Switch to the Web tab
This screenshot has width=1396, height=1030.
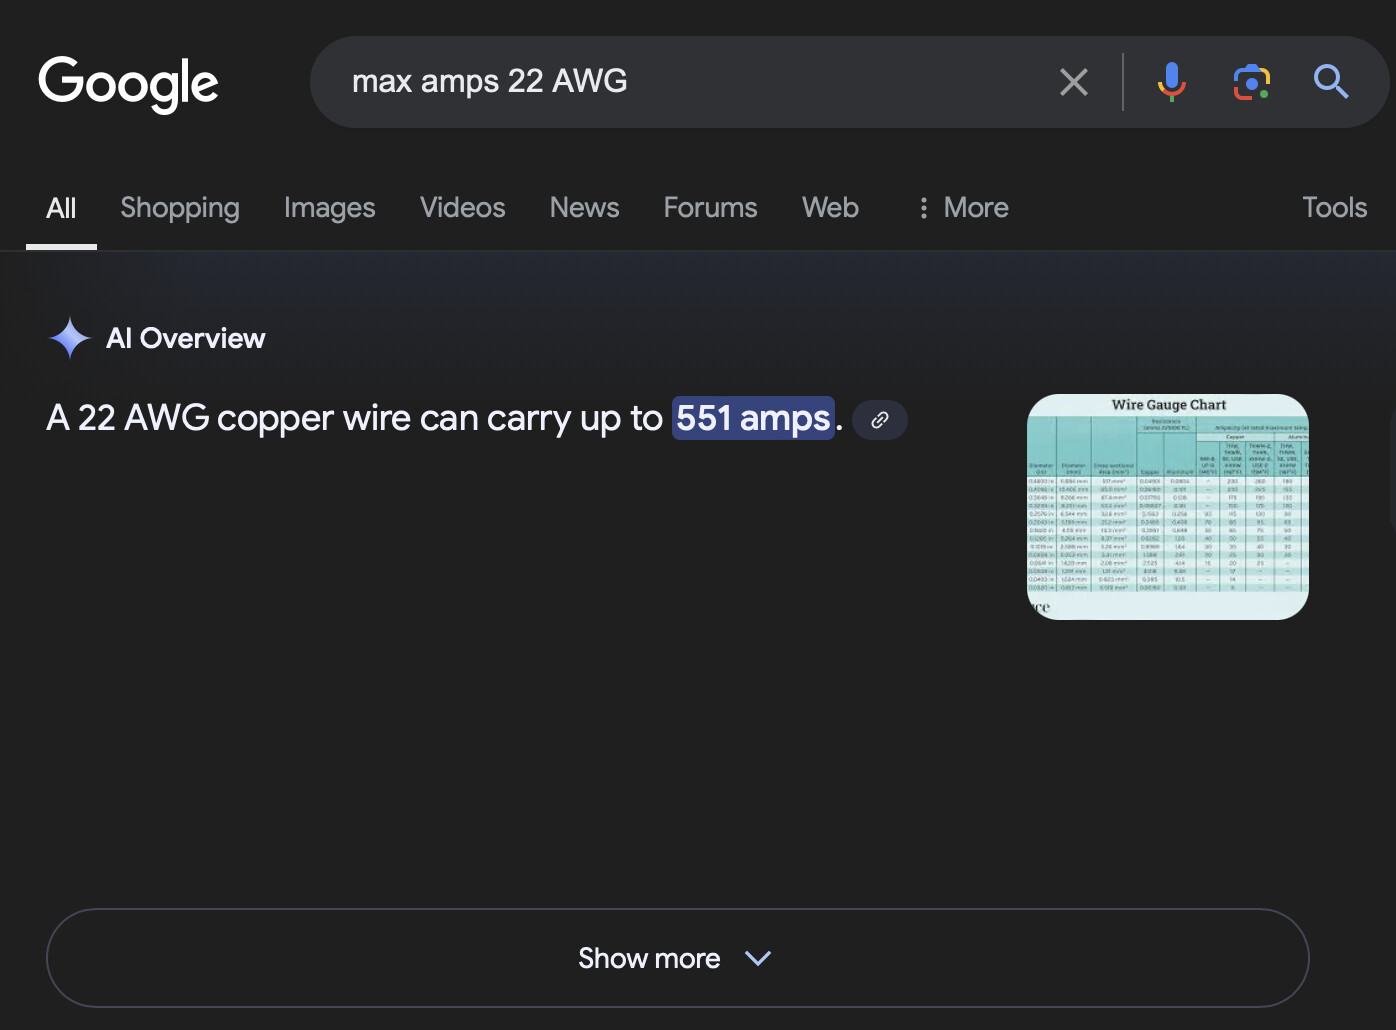pos(830,208)
